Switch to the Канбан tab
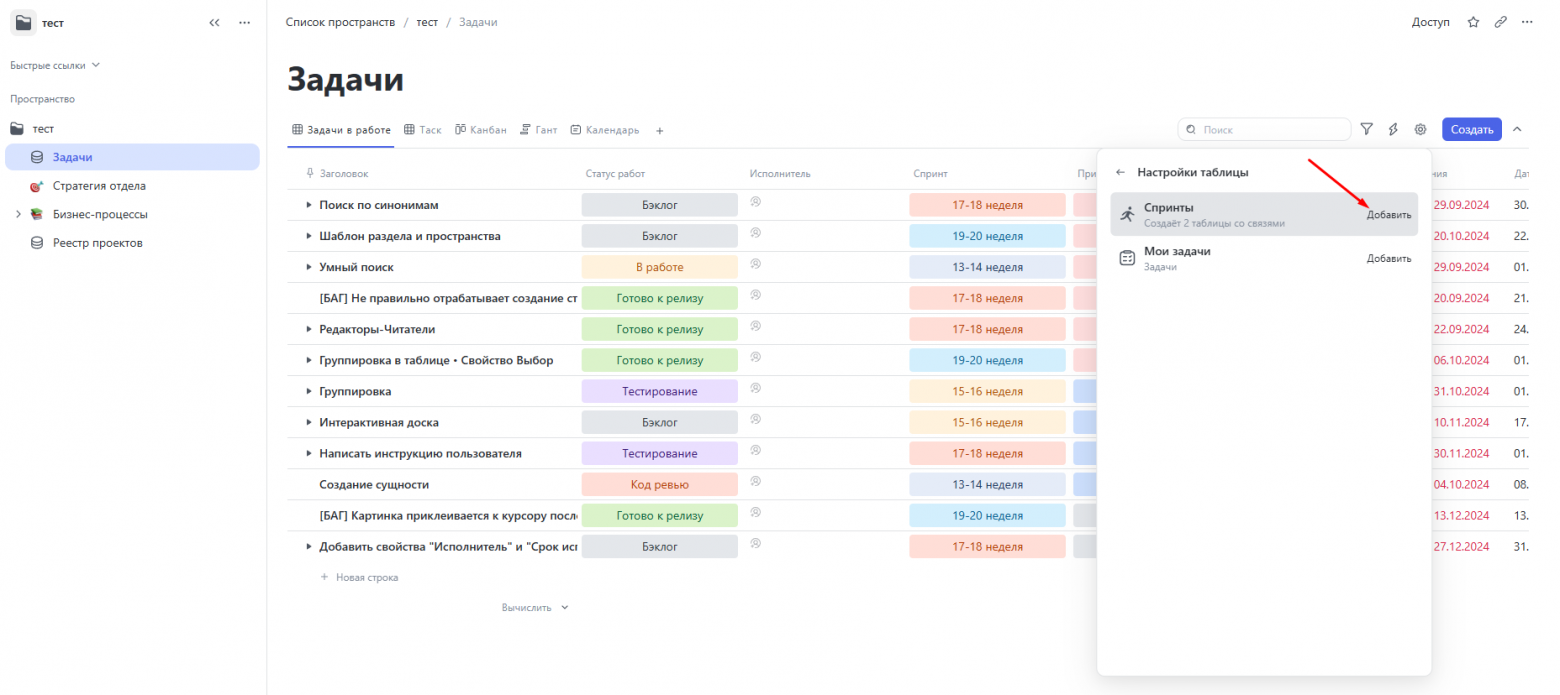Viewport: 1560px width, 695px height. point(481,130)
